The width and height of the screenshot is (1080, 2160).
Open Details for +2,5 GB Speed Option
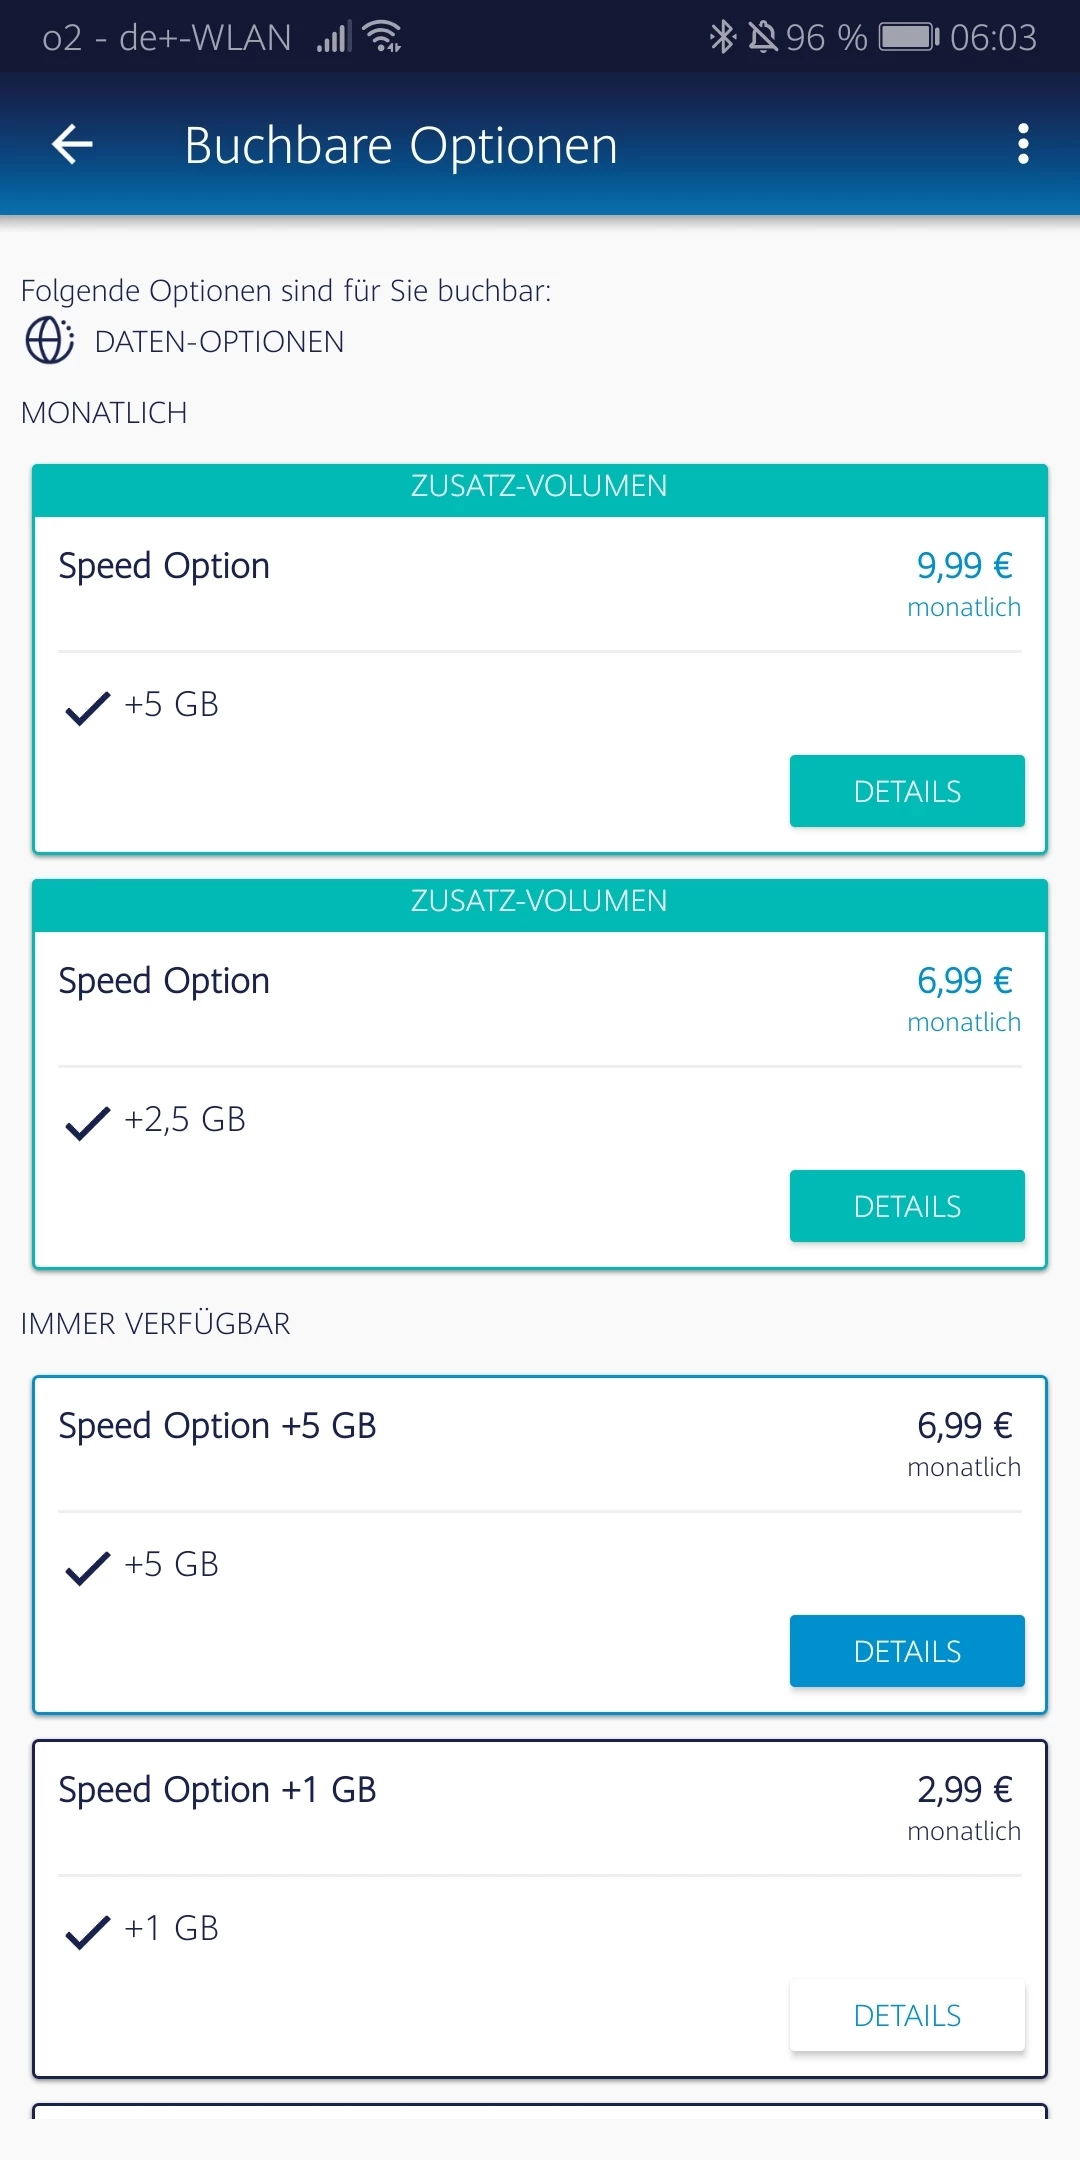click(x=907, y=1206)
